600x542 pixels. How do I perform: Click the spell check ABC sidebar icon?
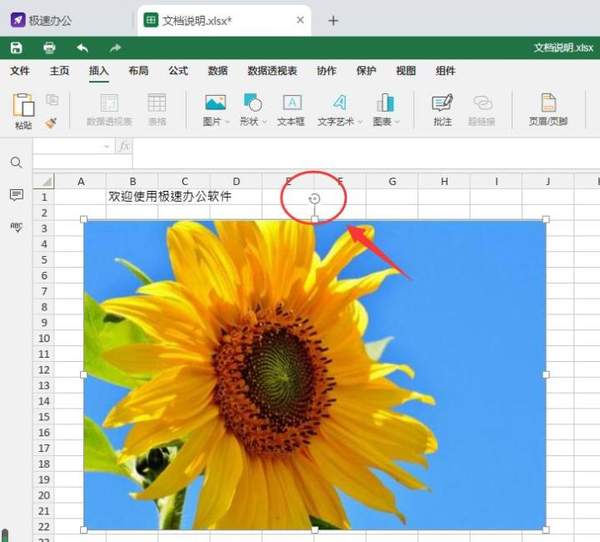point(16,227)
